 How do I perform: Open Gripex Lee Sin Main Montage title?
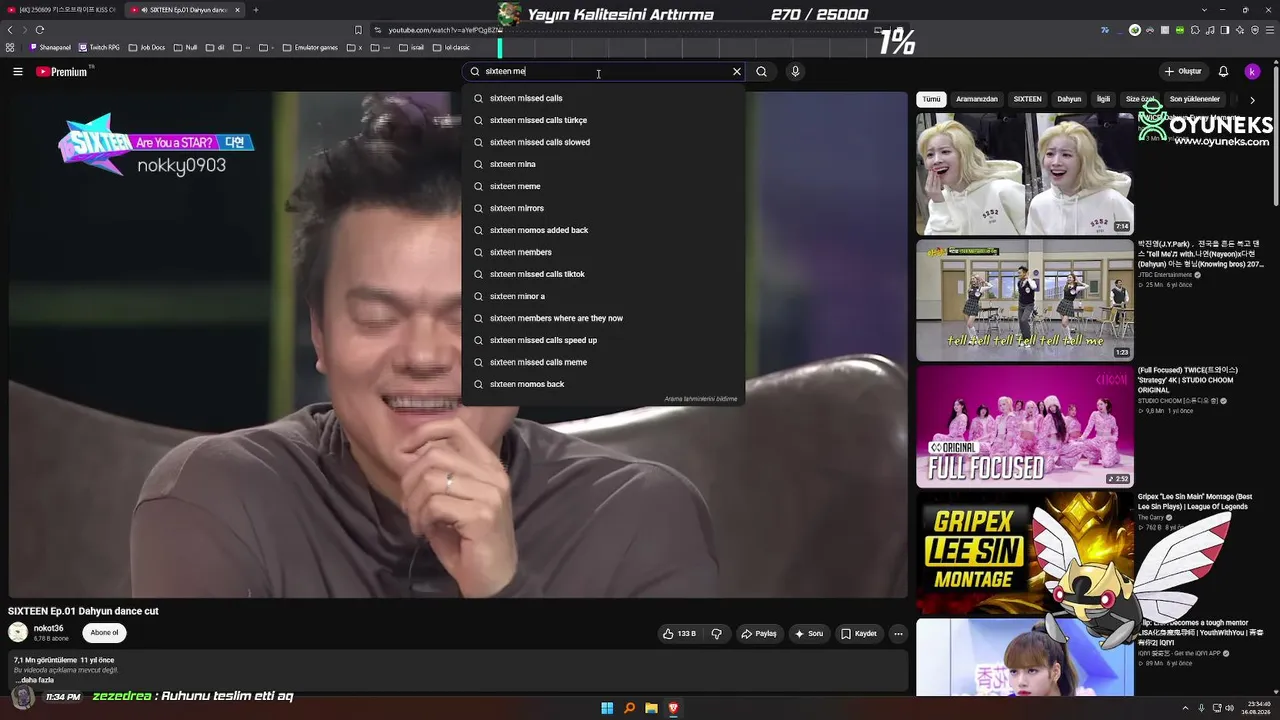tap(1194, 502)
